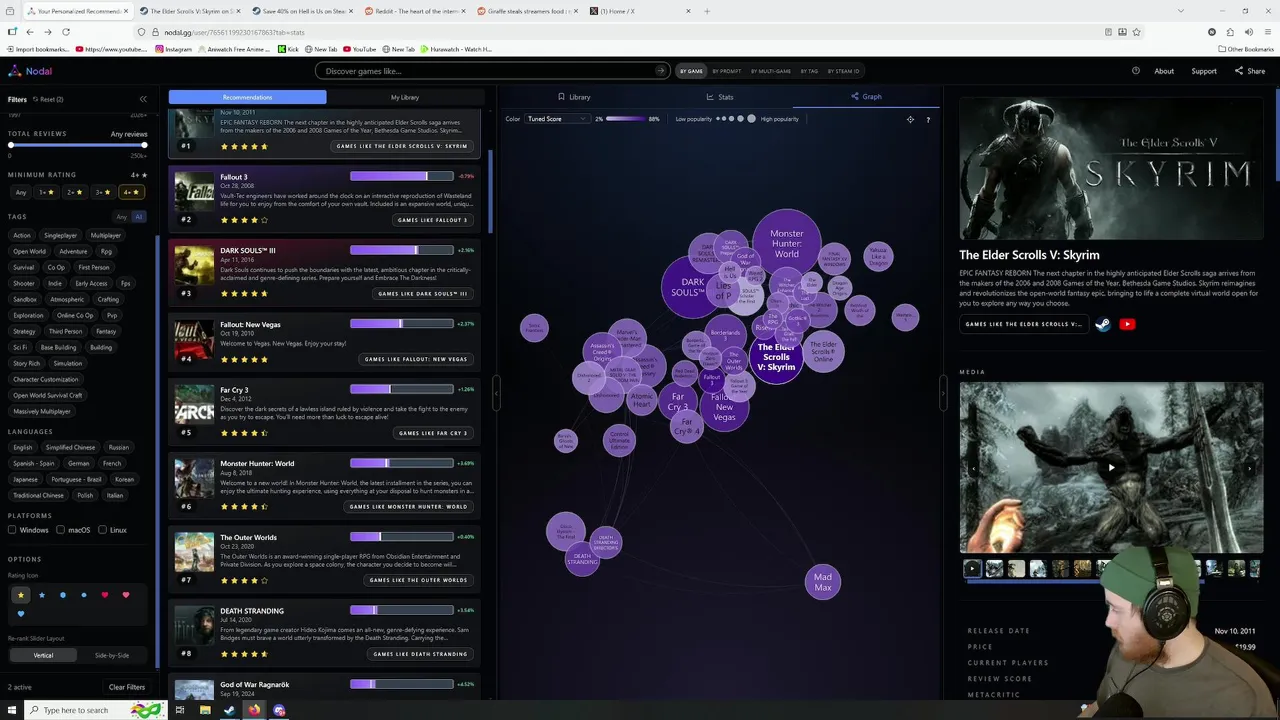This screenshot has height=720, width=1280.
Task: Click Total Reviews slider right handle
Action: pyautogui.click(x=145, y=145)
